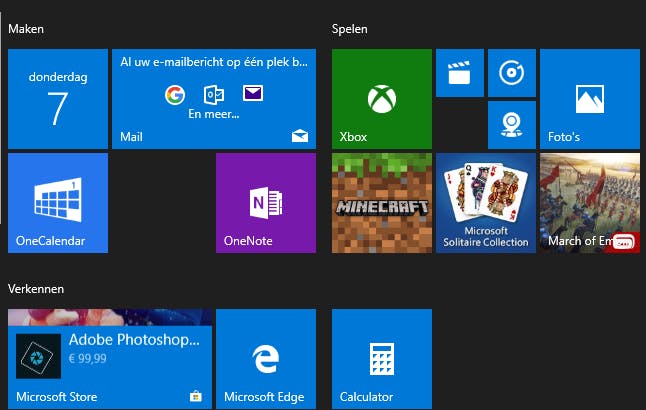Click the Verkennen group heading
This screenshot has width=646, height=410.
click(36, 289)
